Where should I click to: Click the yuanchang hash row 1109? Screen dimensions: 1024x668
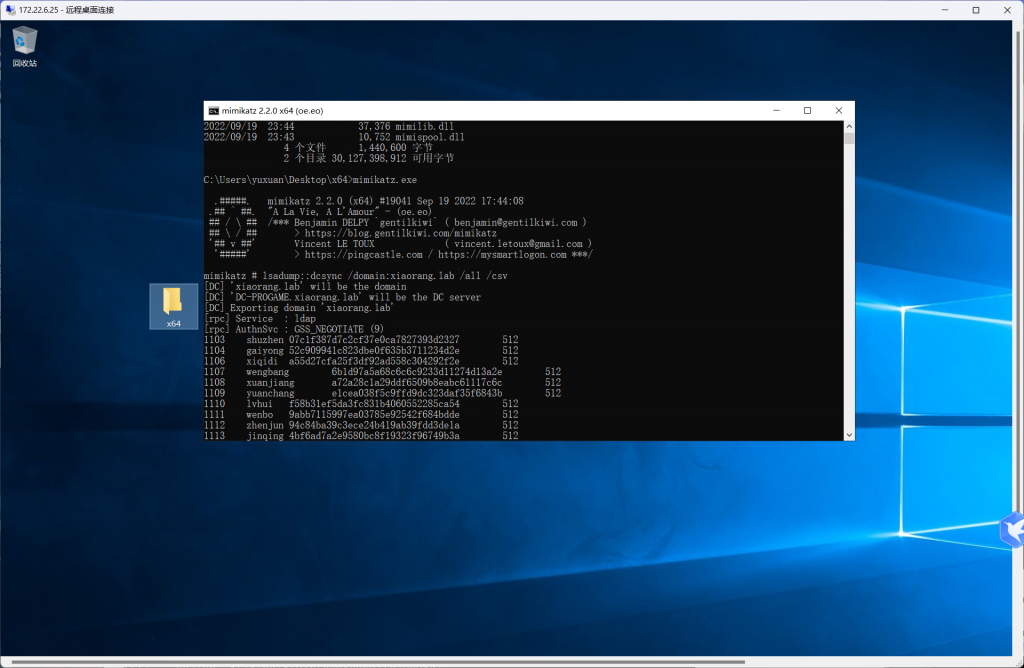(382, 393)
